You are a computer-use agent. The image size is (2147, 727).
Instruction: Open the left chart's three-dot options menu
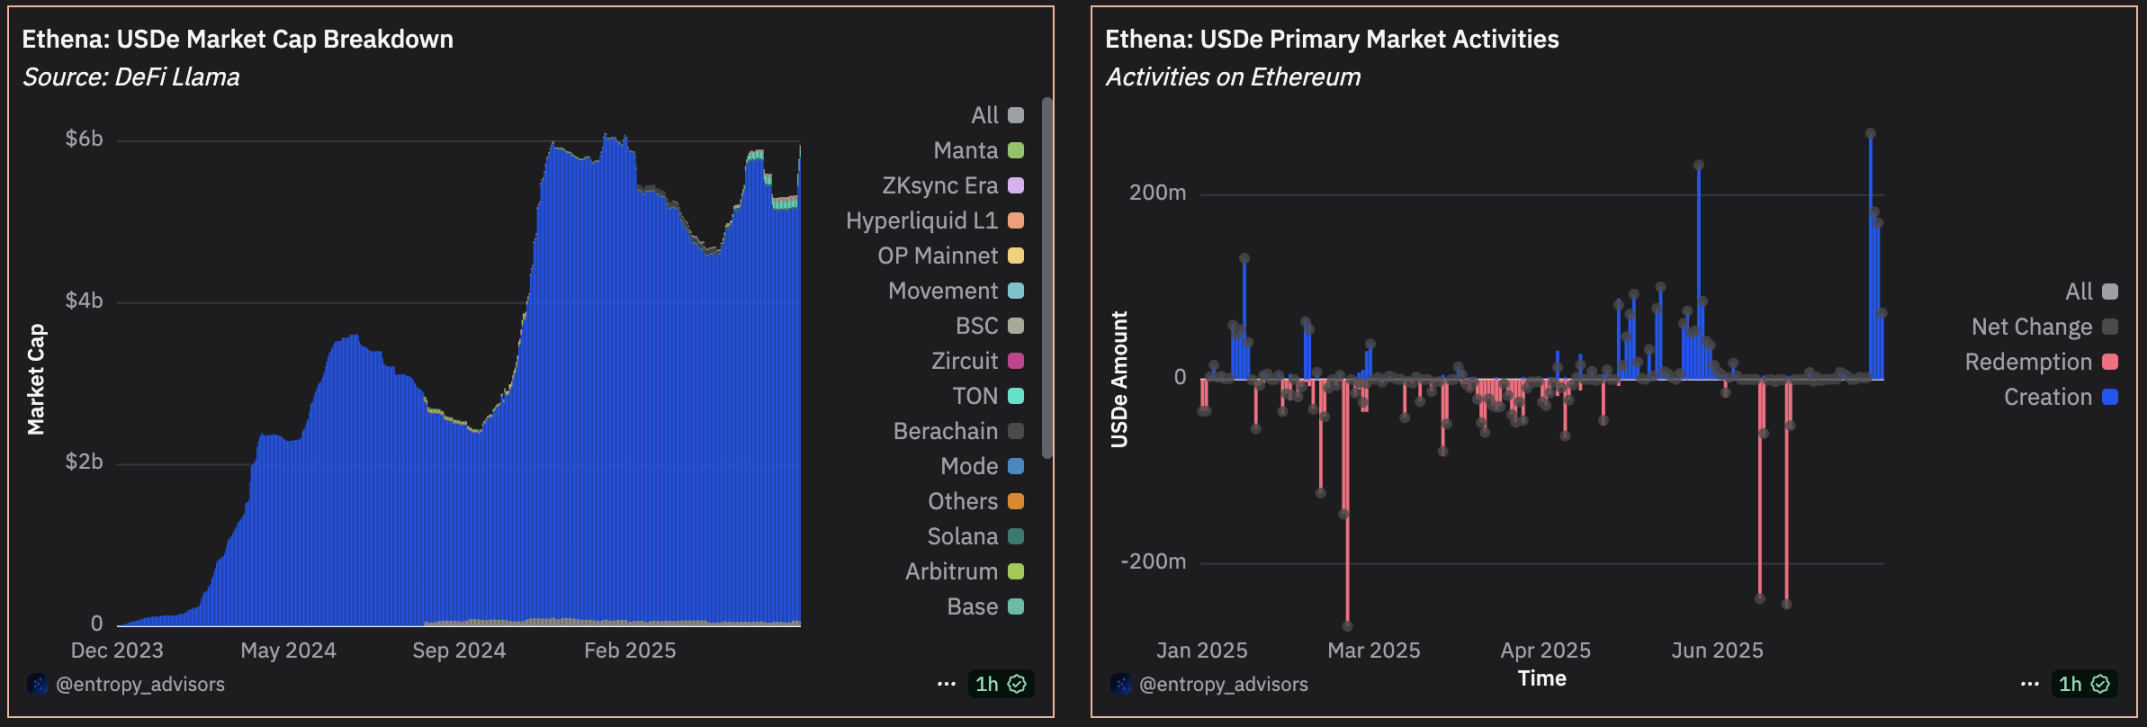coord(946,684)
